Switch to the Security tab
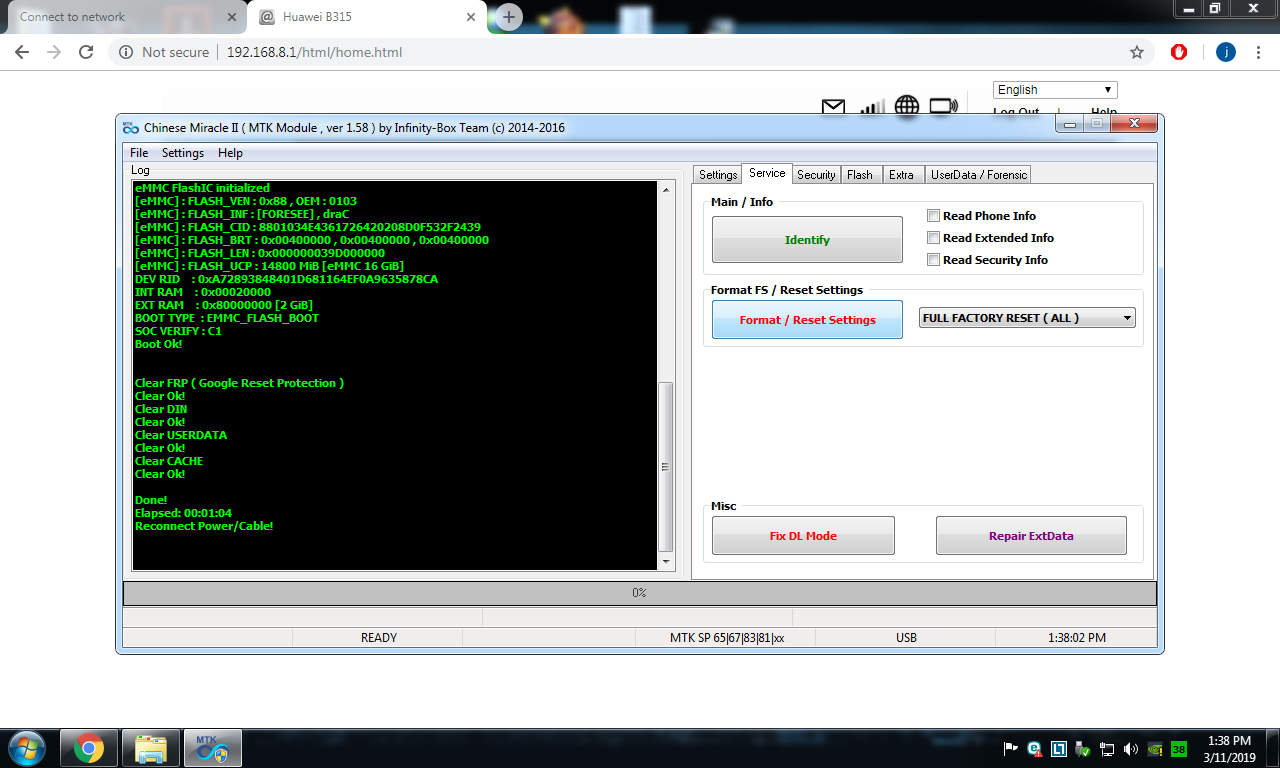The image size is (1280, 768). pyautogui.click(x=816, y=175)
